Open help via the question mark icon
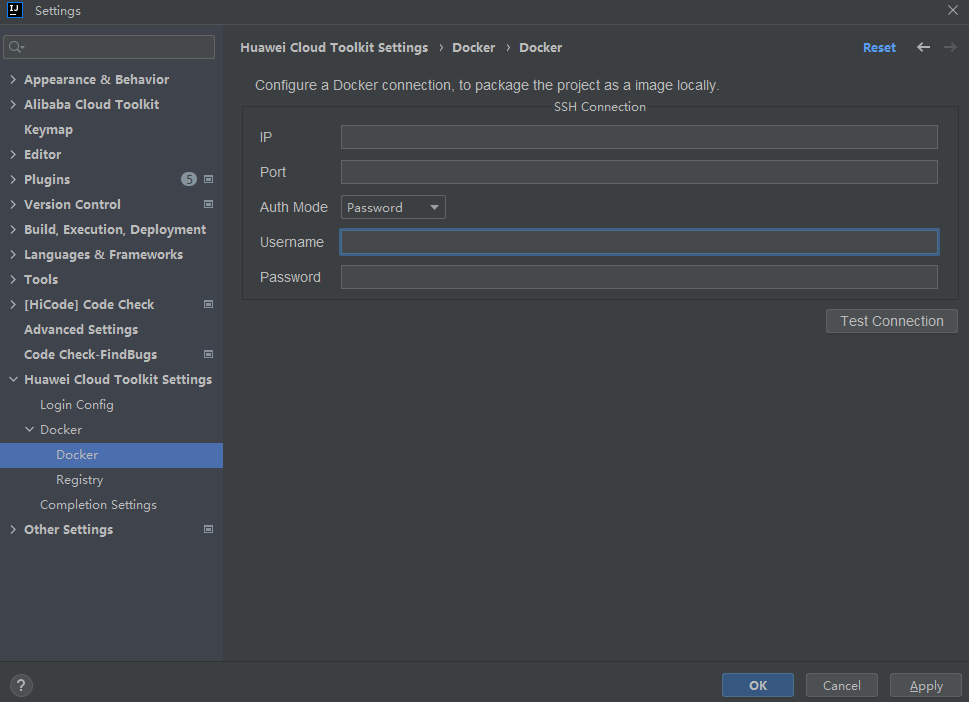Screen dimensions: 969x702 point(21,685)
